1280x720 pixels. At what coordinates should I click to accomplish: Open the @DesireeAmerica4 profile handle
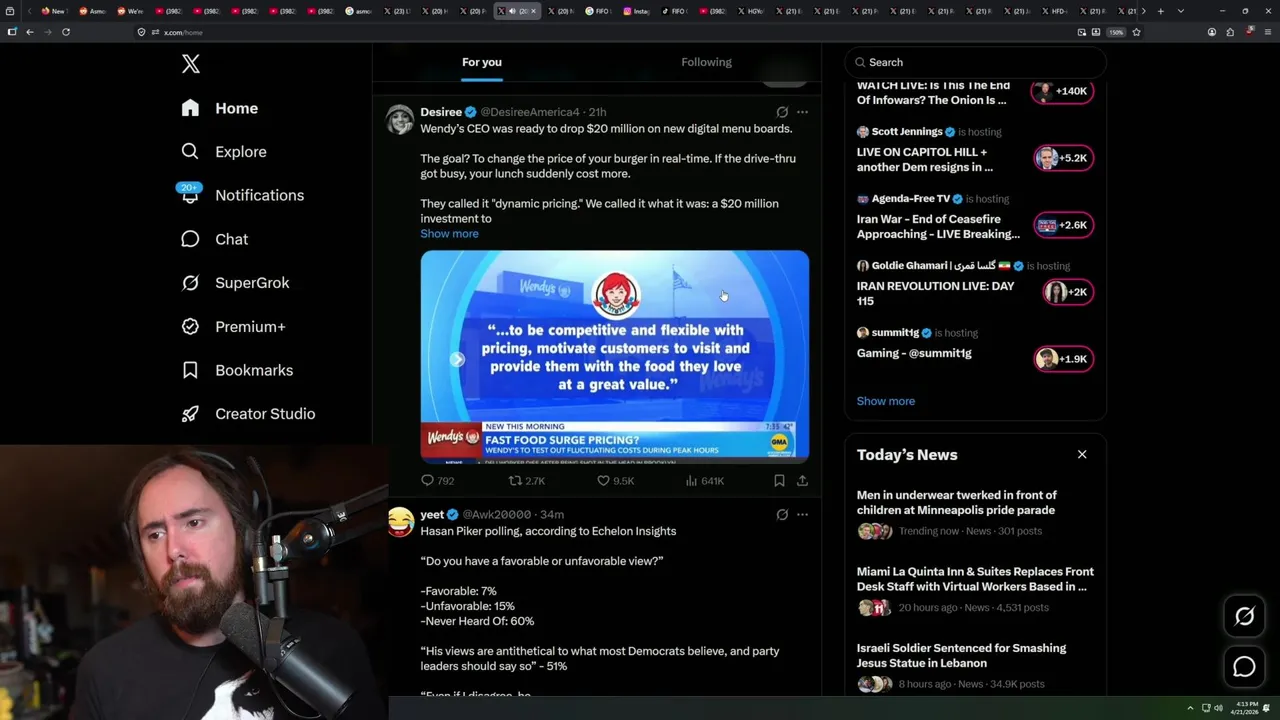click(x=530, y=112)
